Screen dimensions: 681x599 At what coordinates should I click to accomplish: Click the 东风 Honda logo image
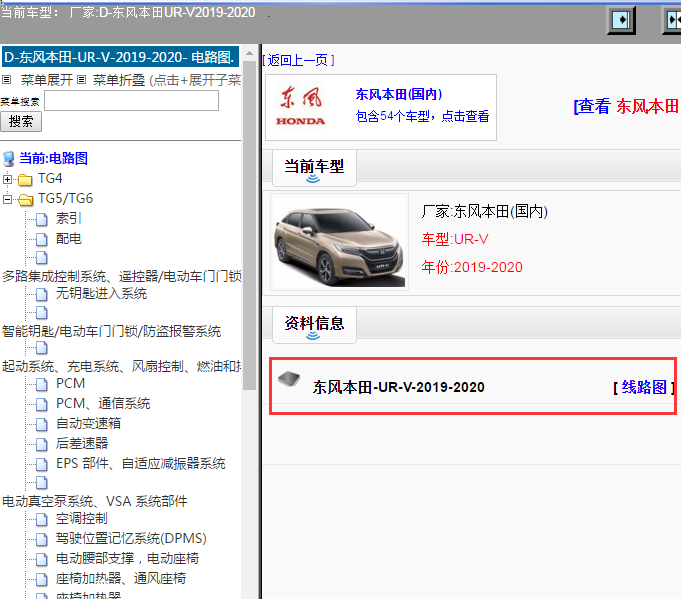301,106
